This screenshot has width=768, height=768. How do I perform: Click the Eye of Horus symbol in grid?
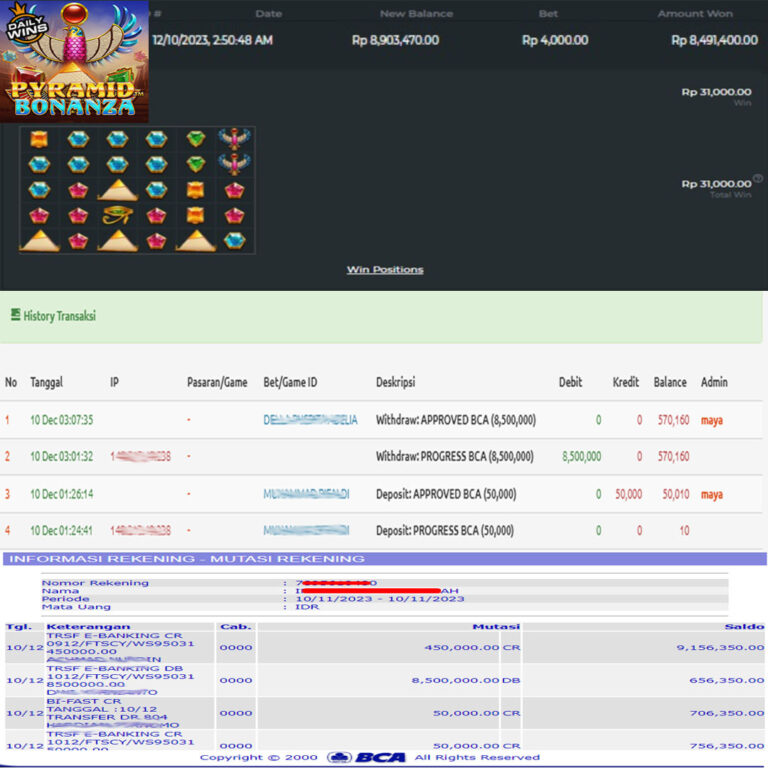(x=117, y=215)
